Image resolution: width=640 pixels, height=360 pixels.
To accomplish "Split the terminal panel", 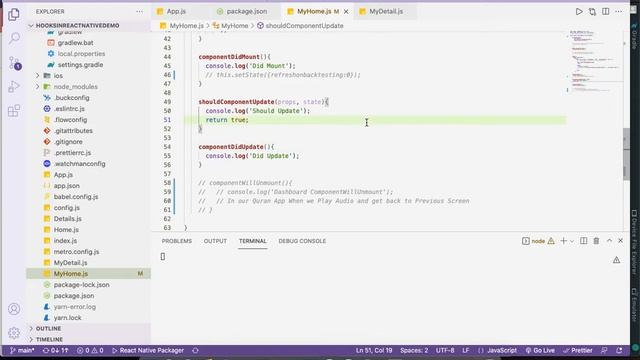I will [x=584, y=241].
